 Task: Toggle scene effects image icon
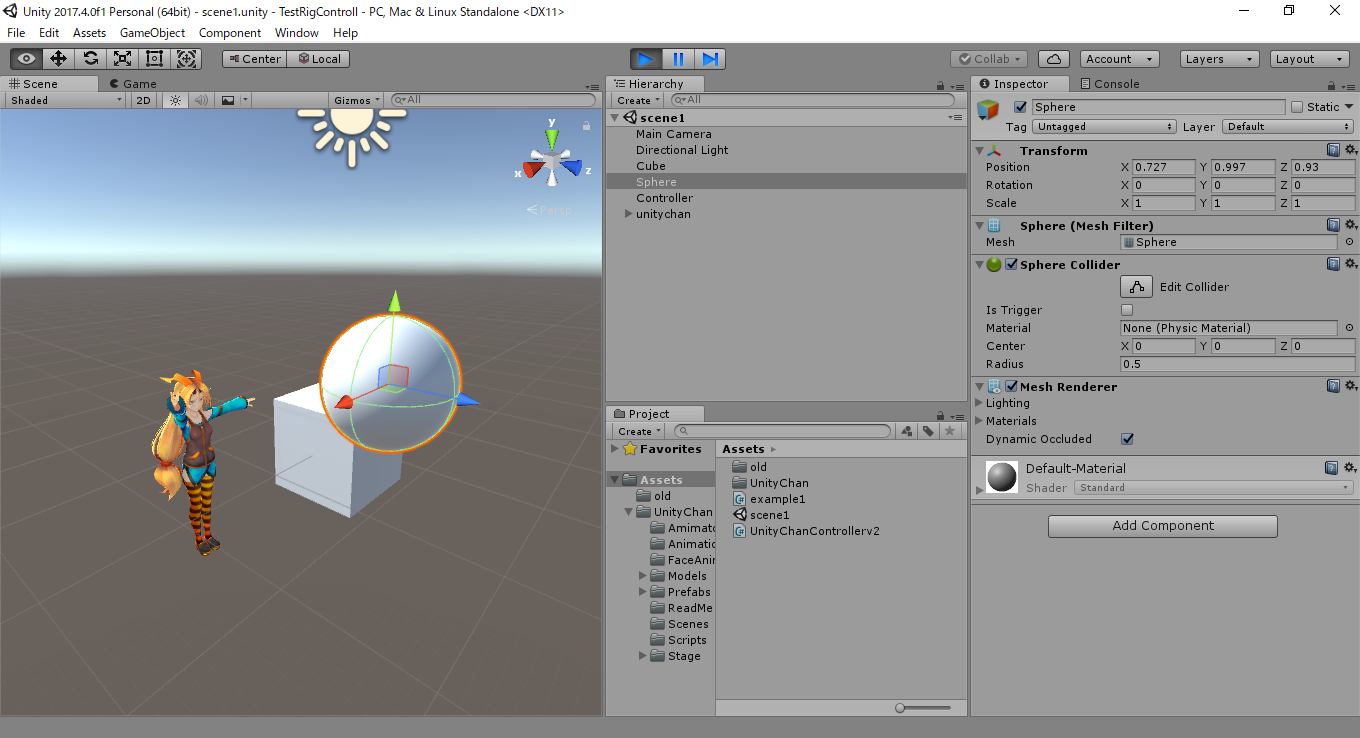(x=228, y=100)
